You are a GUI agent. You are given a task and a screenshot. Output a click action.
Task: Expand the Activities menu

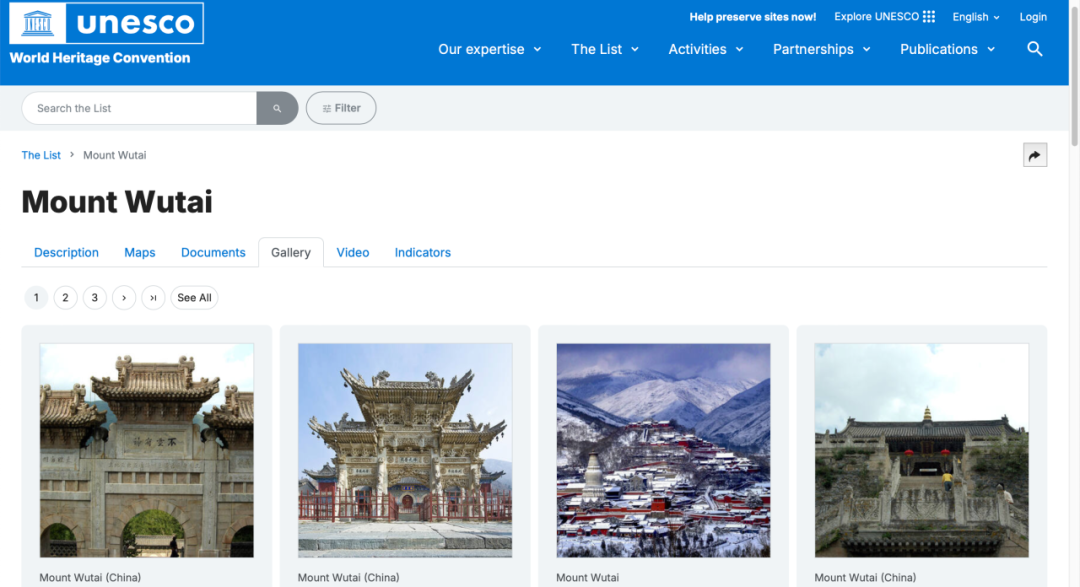coord(706,49)
